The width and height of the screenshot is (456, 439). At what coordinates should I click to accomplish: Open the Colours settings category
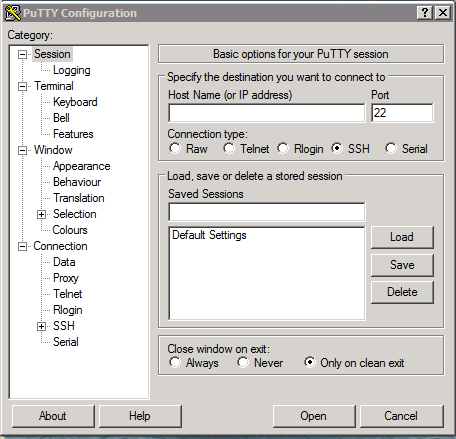coord(70,230)
